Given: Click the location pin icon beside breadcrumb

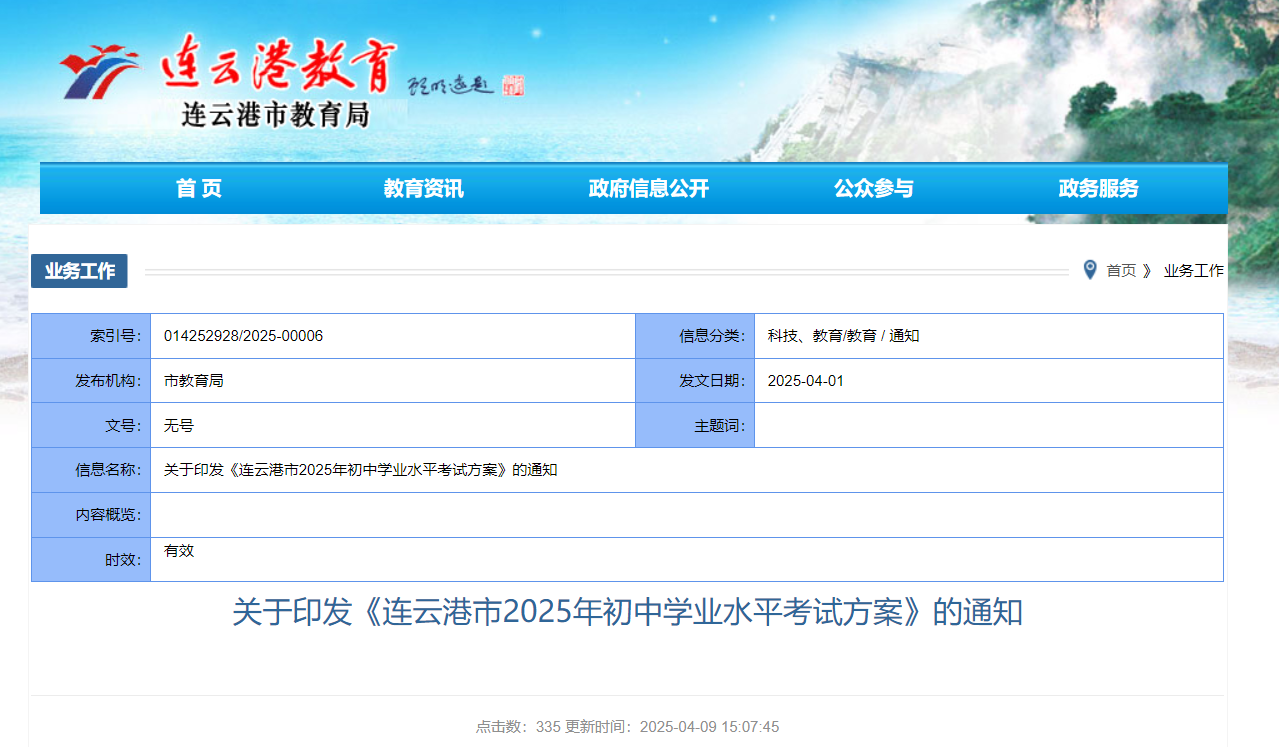Looking at the screenshot, I should point(1090,270).
